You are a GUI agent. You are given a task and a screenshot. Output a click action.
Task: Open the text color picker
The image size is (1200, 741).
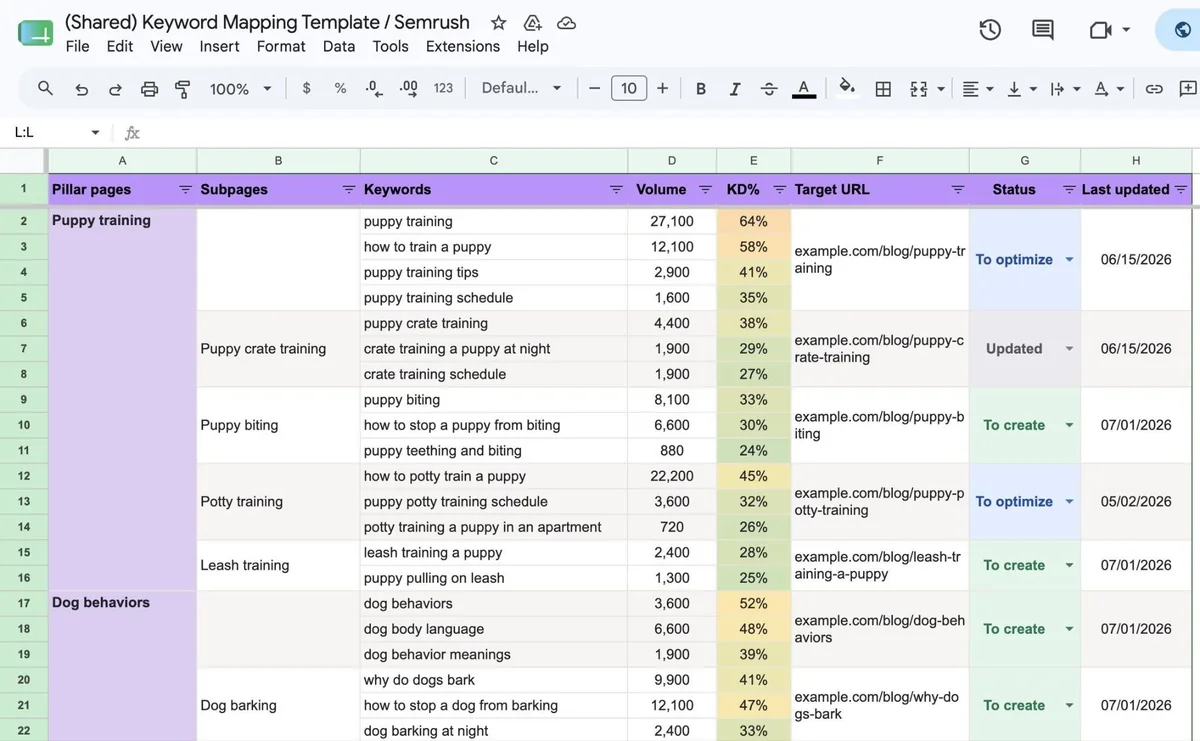[x=803, y=89]
